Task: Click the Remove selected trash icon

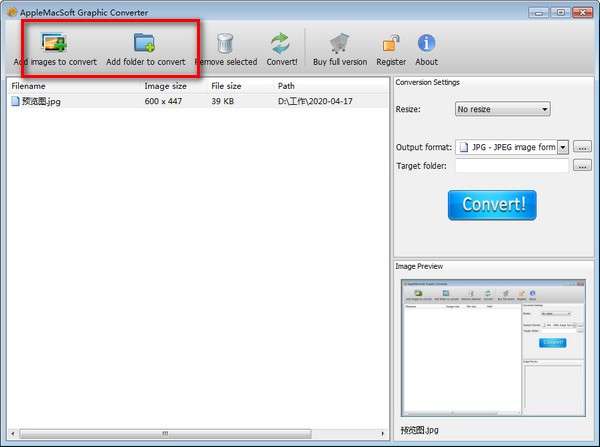Action: point(225,43)
